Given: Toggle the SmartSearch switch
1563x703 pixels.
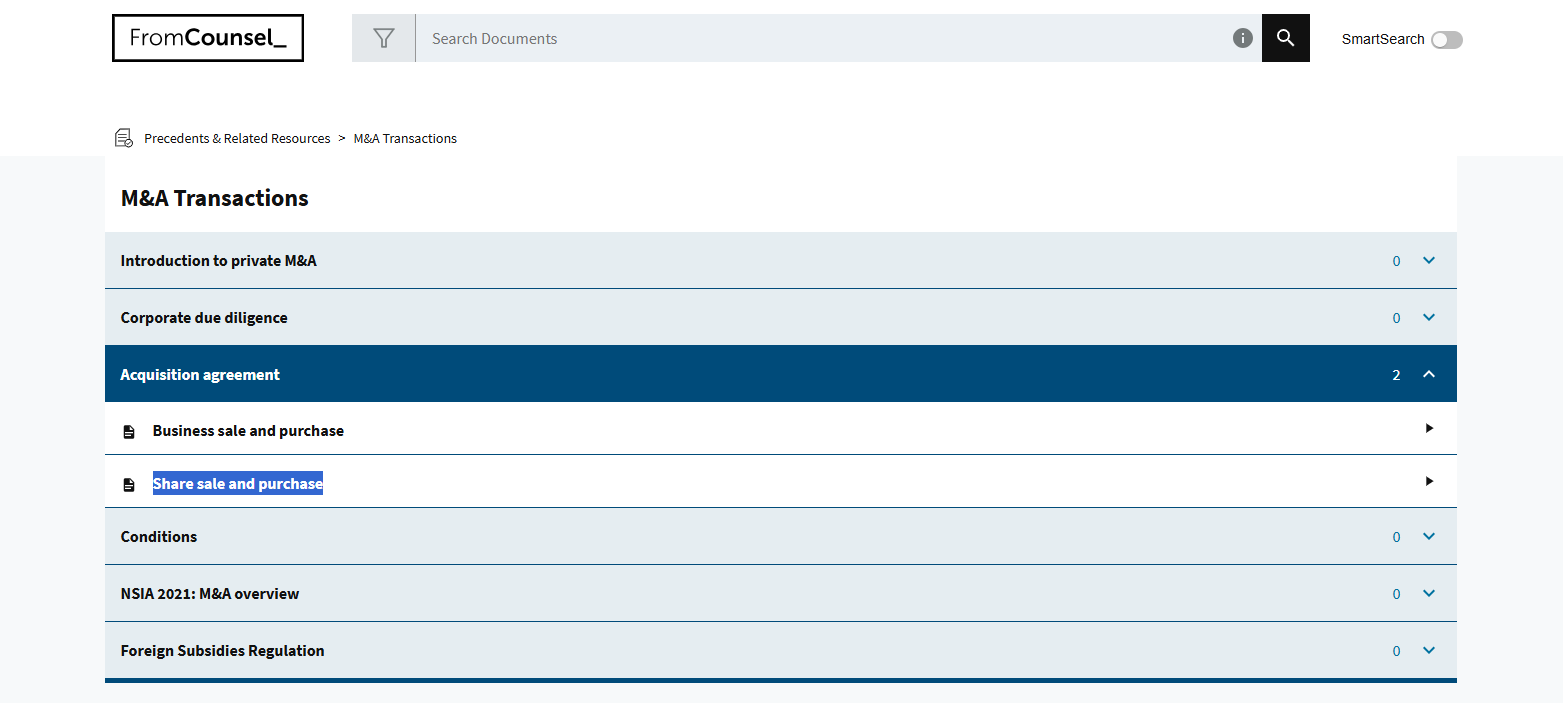Looking at the screenshot, I should pyautogui.click(x=1446, y=40).
